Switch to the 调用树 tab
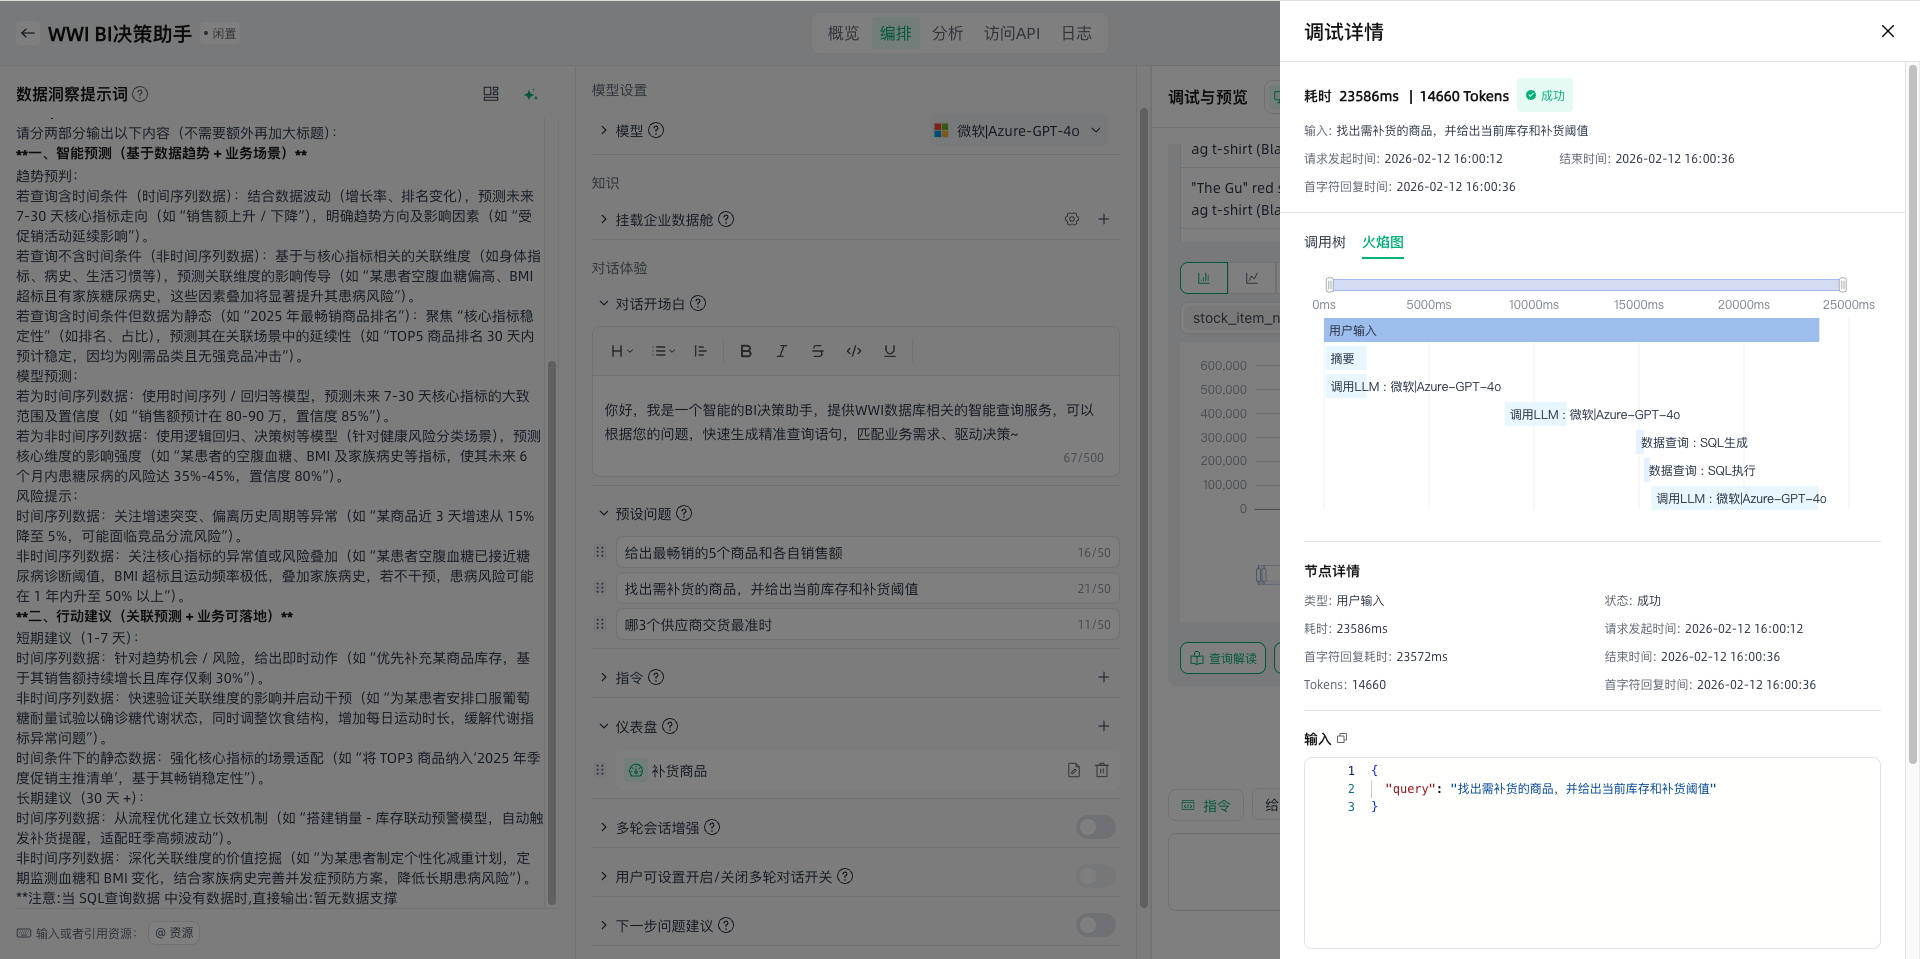Screen dimensions: 1920x959 1324,242
